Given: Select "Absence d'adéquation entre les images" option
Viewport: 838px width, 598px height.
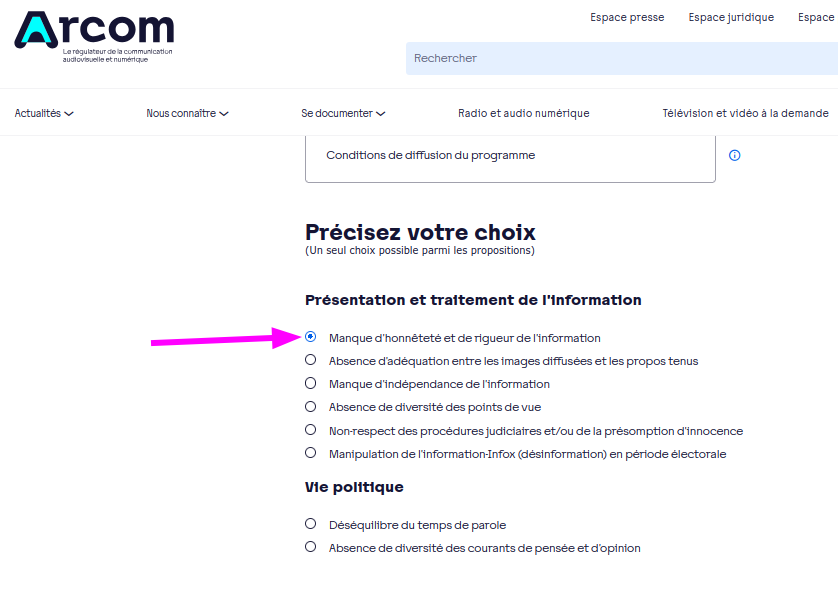Looking at the screenshot, I should tap(311, 360).
